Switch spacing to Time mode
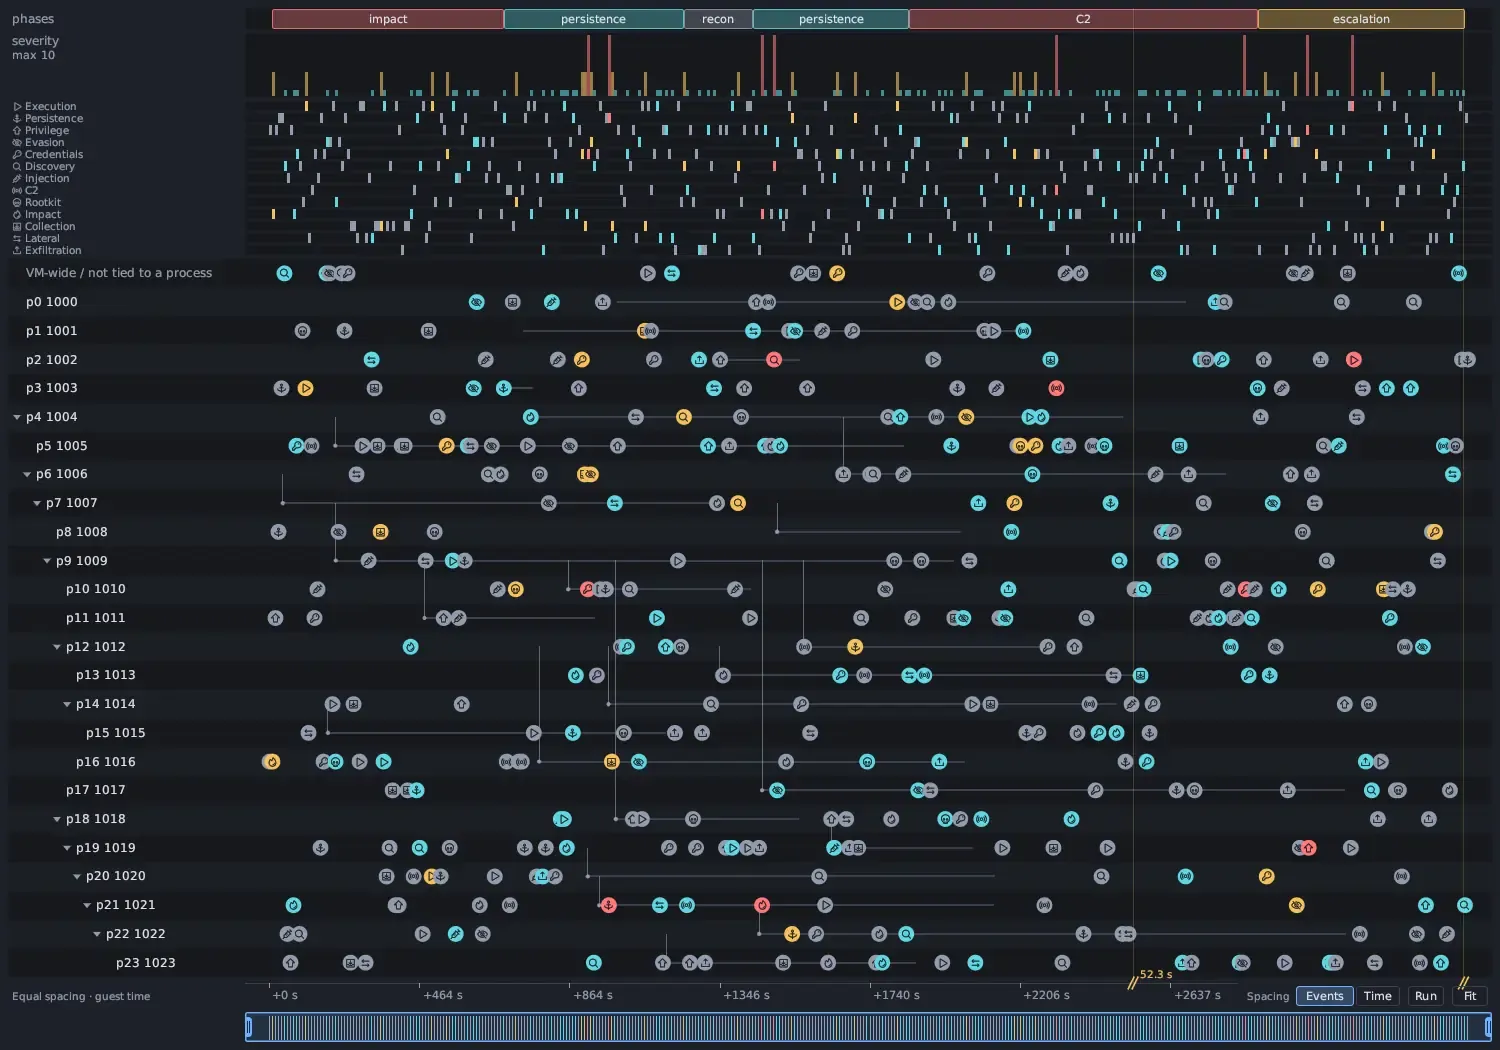 (1377, 996)
